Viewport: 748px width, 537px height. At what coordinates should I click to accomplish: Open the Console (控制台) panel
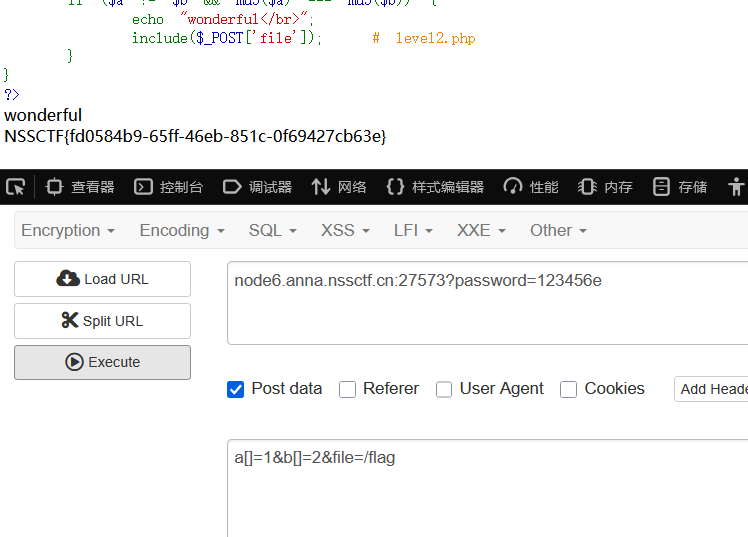point(169,187)
